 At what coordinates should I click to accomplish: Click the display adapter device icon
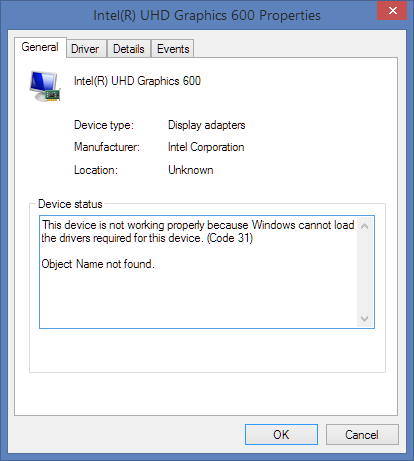pyautogui.click(x=44, y=86)
